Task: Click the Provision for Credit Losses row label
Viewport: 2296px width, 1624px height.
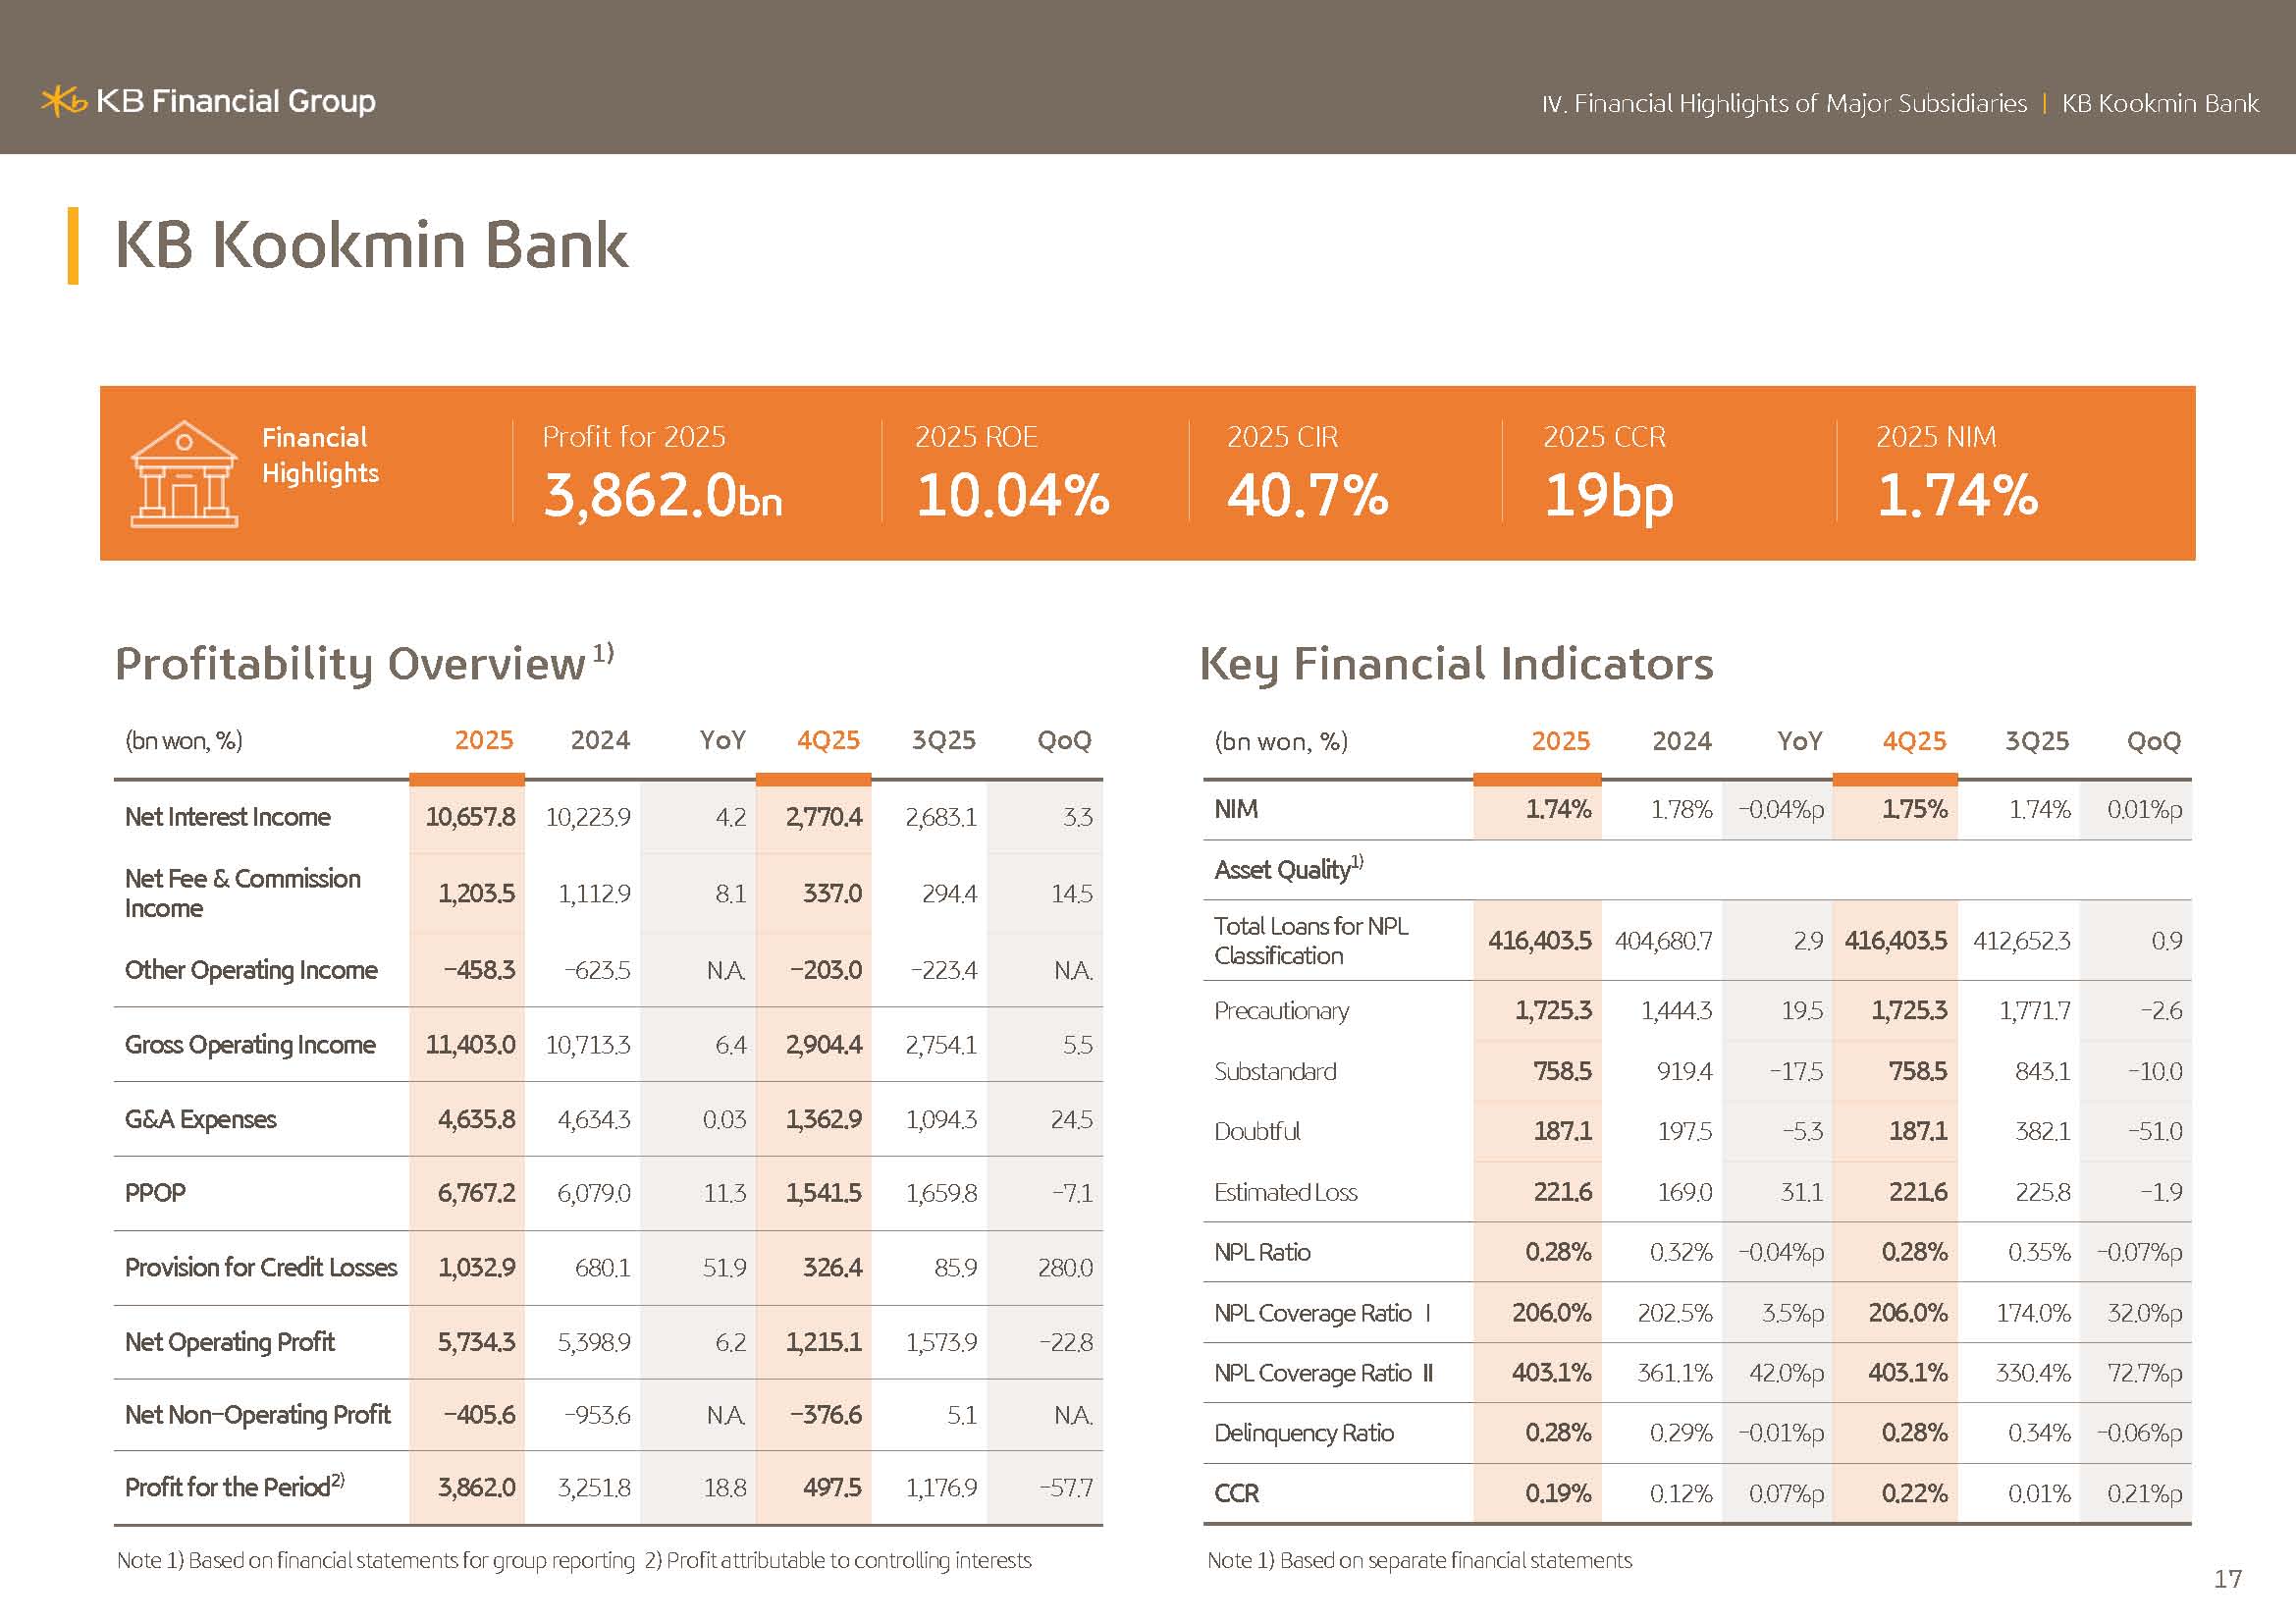Action: [x=260, y=1267]
